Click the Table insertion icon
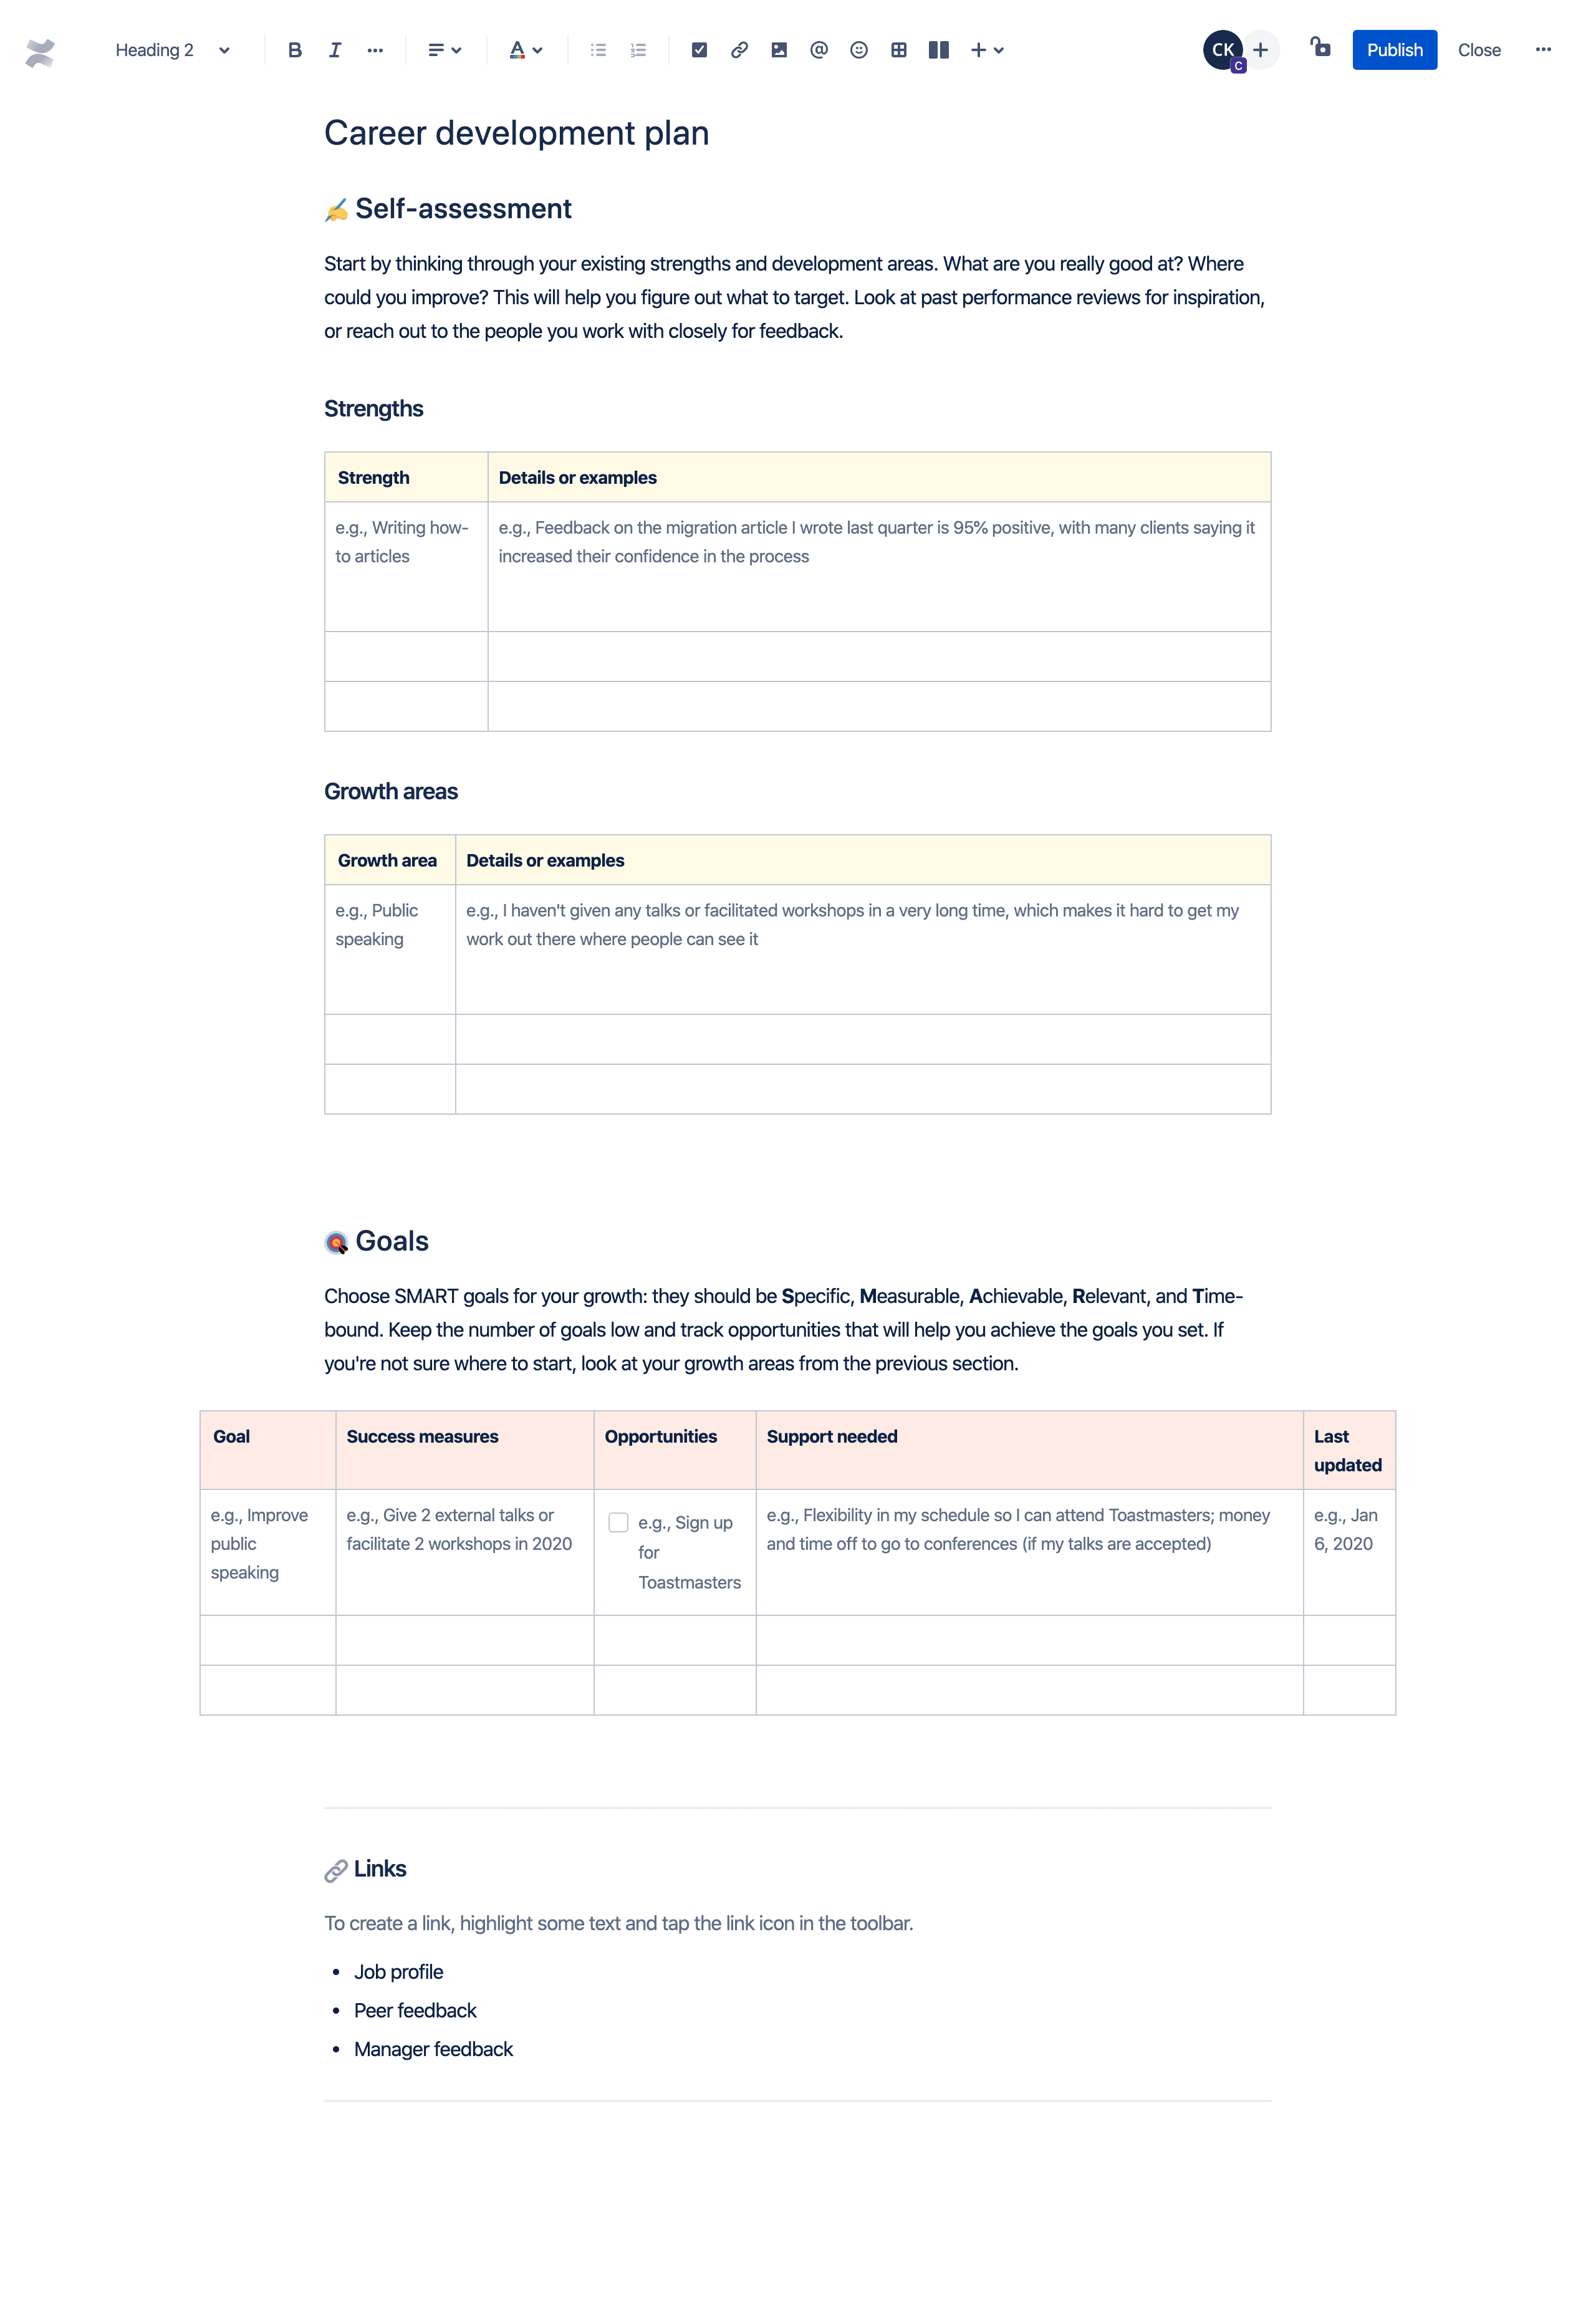 coord(899,49)
